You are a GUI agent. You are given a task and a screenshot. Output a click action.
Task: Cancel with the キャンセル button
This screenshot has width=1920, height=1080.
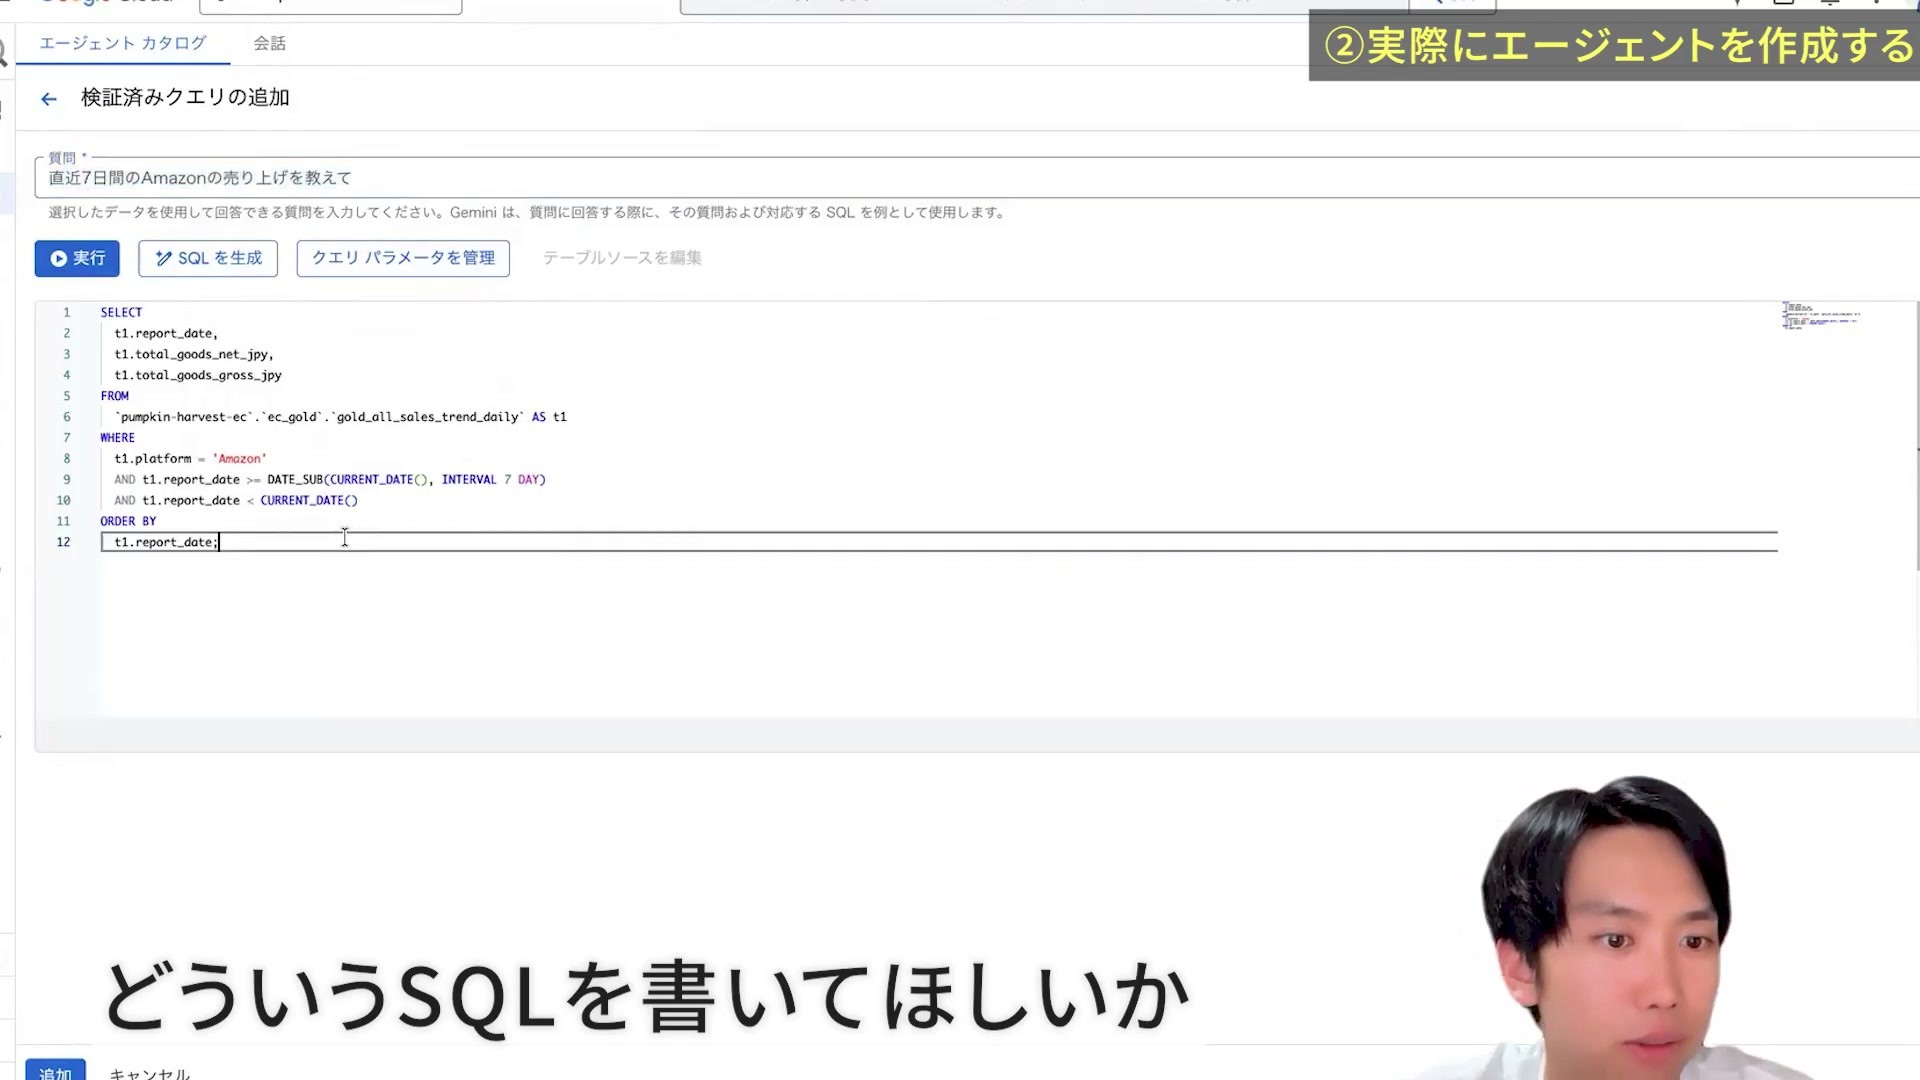(150, 1073)
